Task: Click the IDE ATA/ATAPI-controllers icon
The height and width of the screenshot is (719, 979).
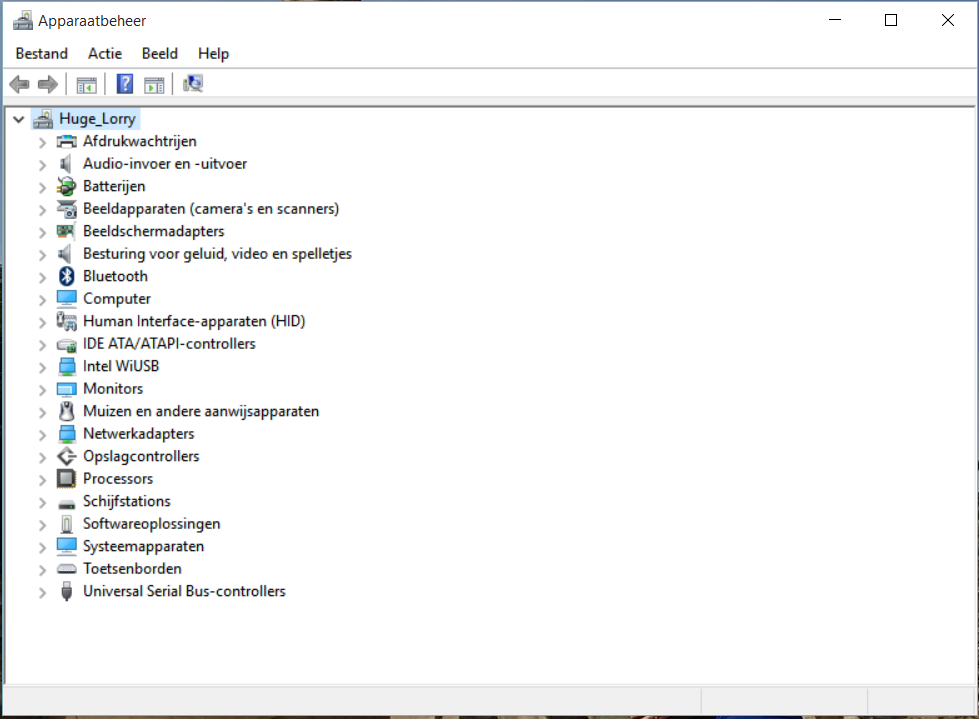Action: tap(67, 345)
